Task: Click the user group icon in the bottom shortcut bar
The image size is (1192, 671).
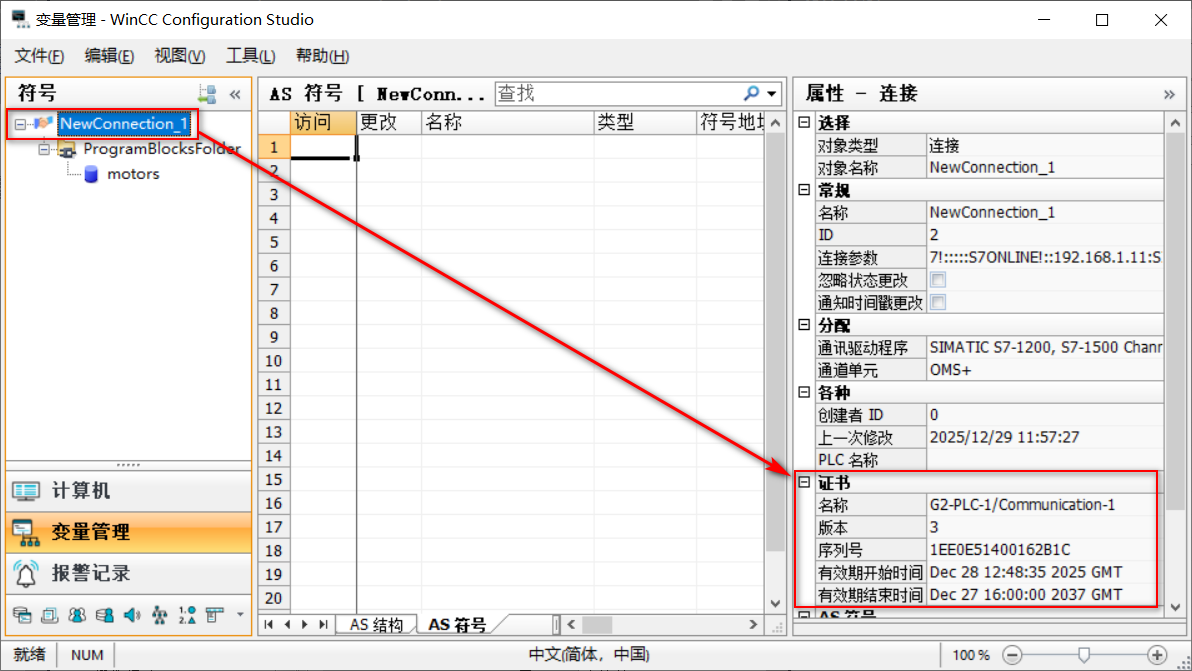Action: tap(77, 615)
